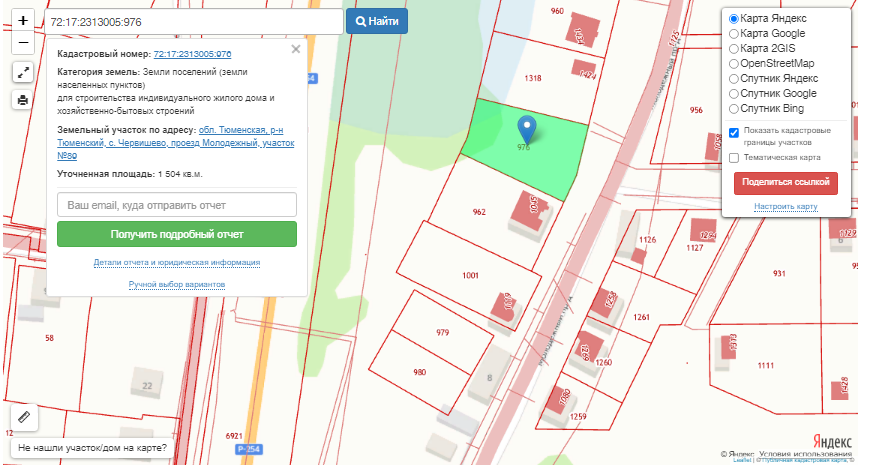
Task: Focus the cadastral number search field
Action: [194, 22]
